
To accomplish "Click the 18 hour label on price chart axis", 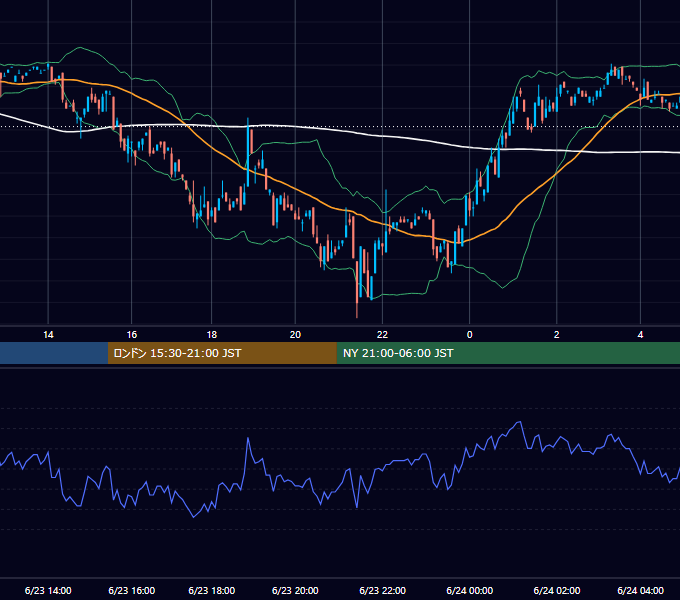I will pyautogui.click(x=212, y=335).
